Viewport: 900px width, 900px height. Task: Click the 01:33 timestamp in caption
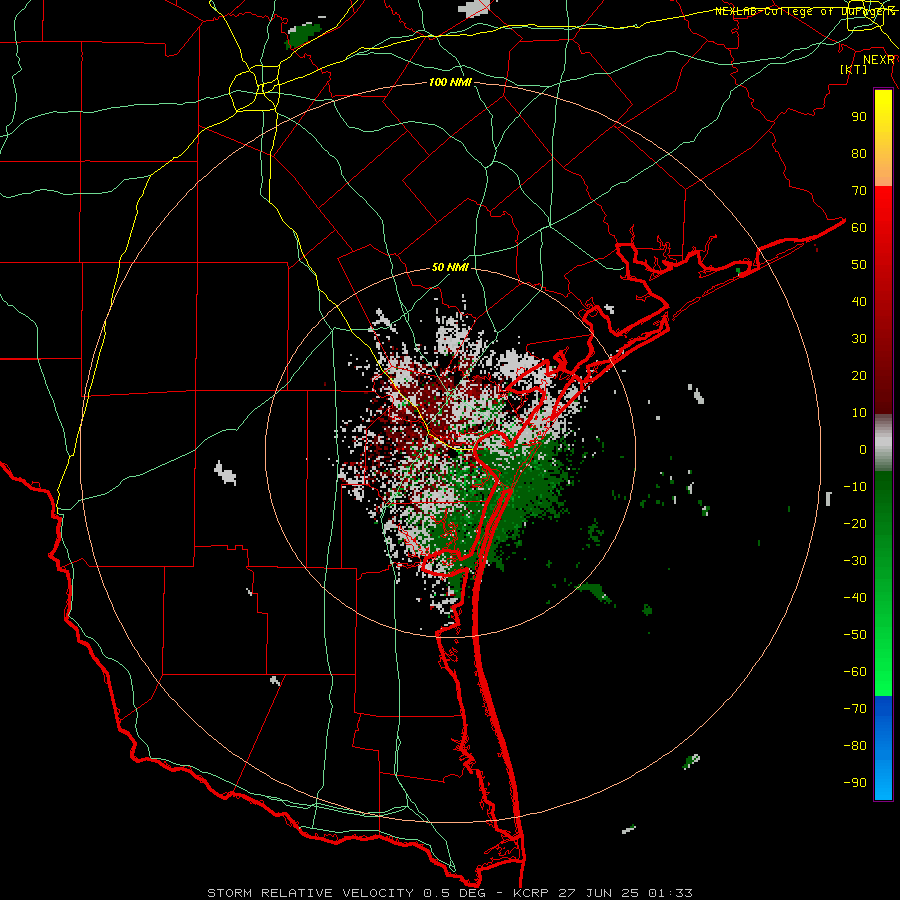click(670, 893)
